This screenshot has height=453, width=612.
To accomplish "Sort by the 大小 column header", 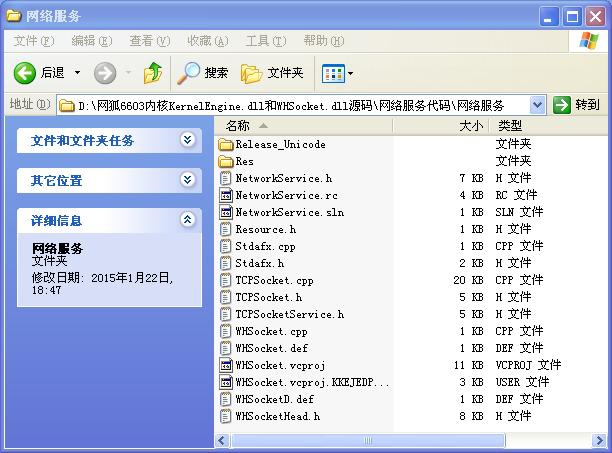I will point(441,126).
